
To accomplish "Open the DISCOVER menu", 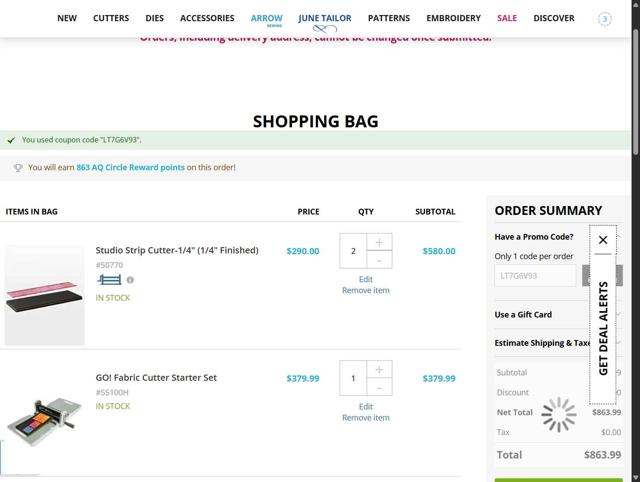I will click(x=553, y=18).
